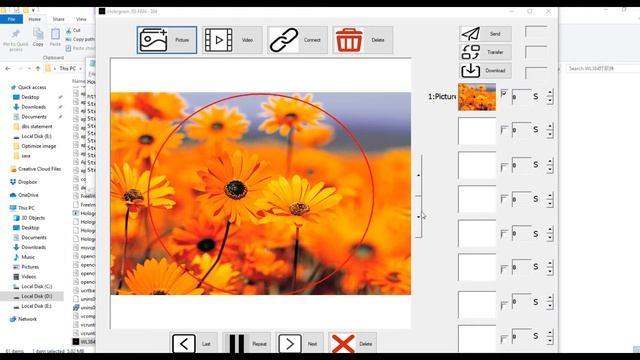Click the Send paper-plane button

coord(485,34)
